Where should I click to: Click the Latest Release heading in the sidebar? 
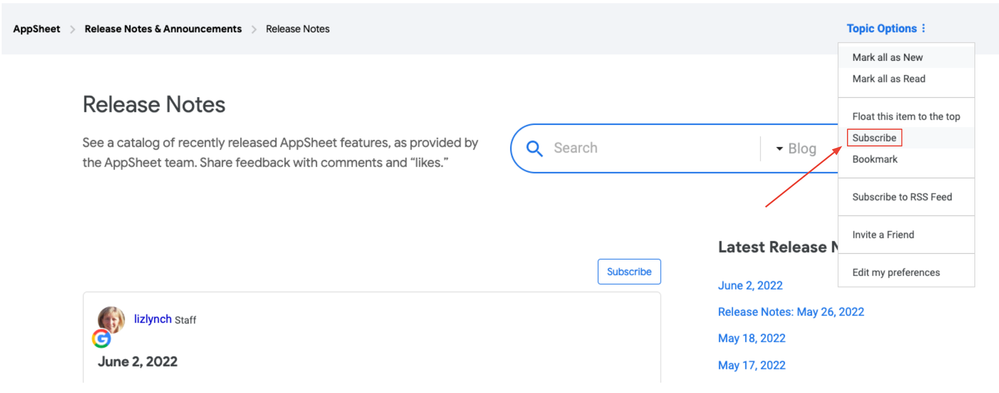tap(779, 247)
